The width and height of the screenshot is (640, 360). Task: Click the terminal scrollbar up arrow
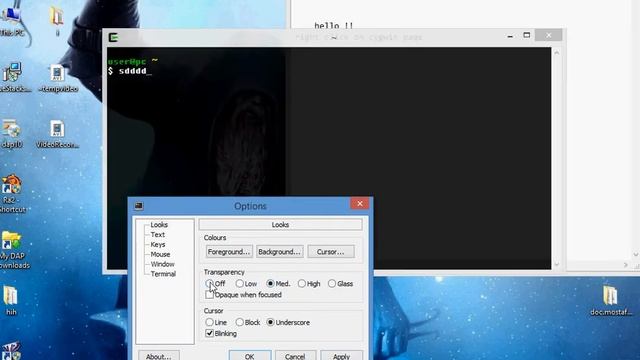point(556,53)
